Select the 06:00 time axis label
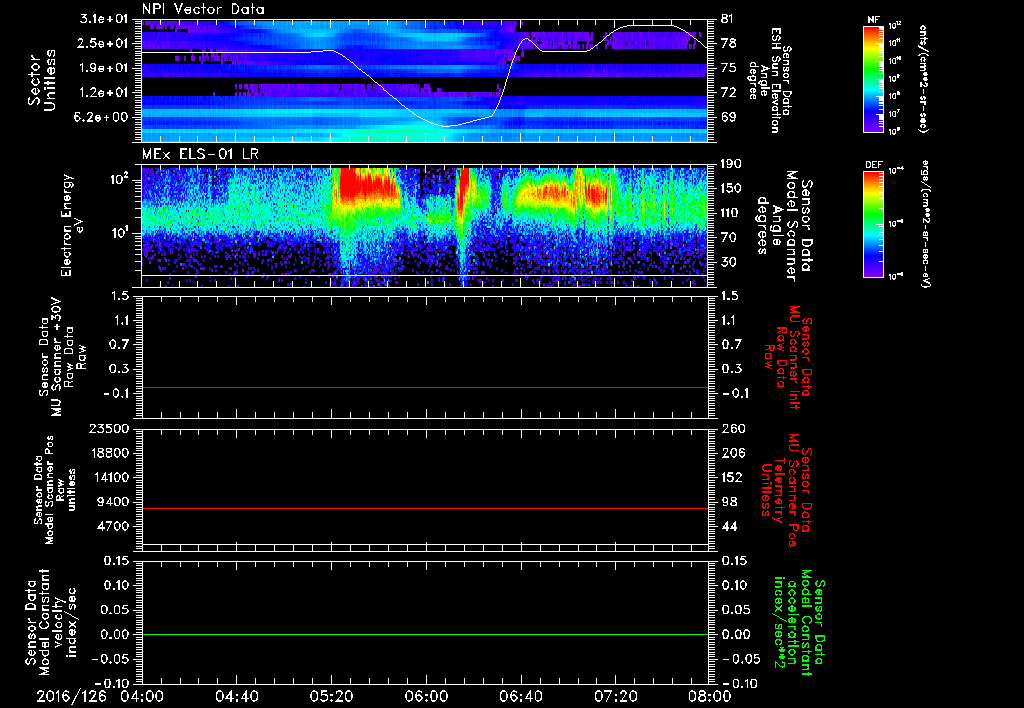The image size is (1024, 708). [427, 696]
